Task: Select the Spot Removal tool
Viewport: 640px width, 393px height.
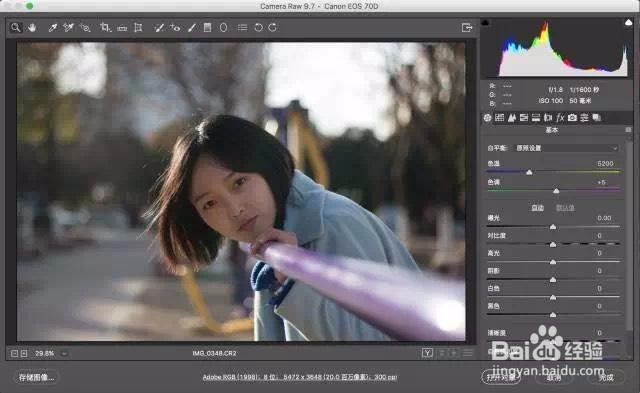Action: [159, 28]
